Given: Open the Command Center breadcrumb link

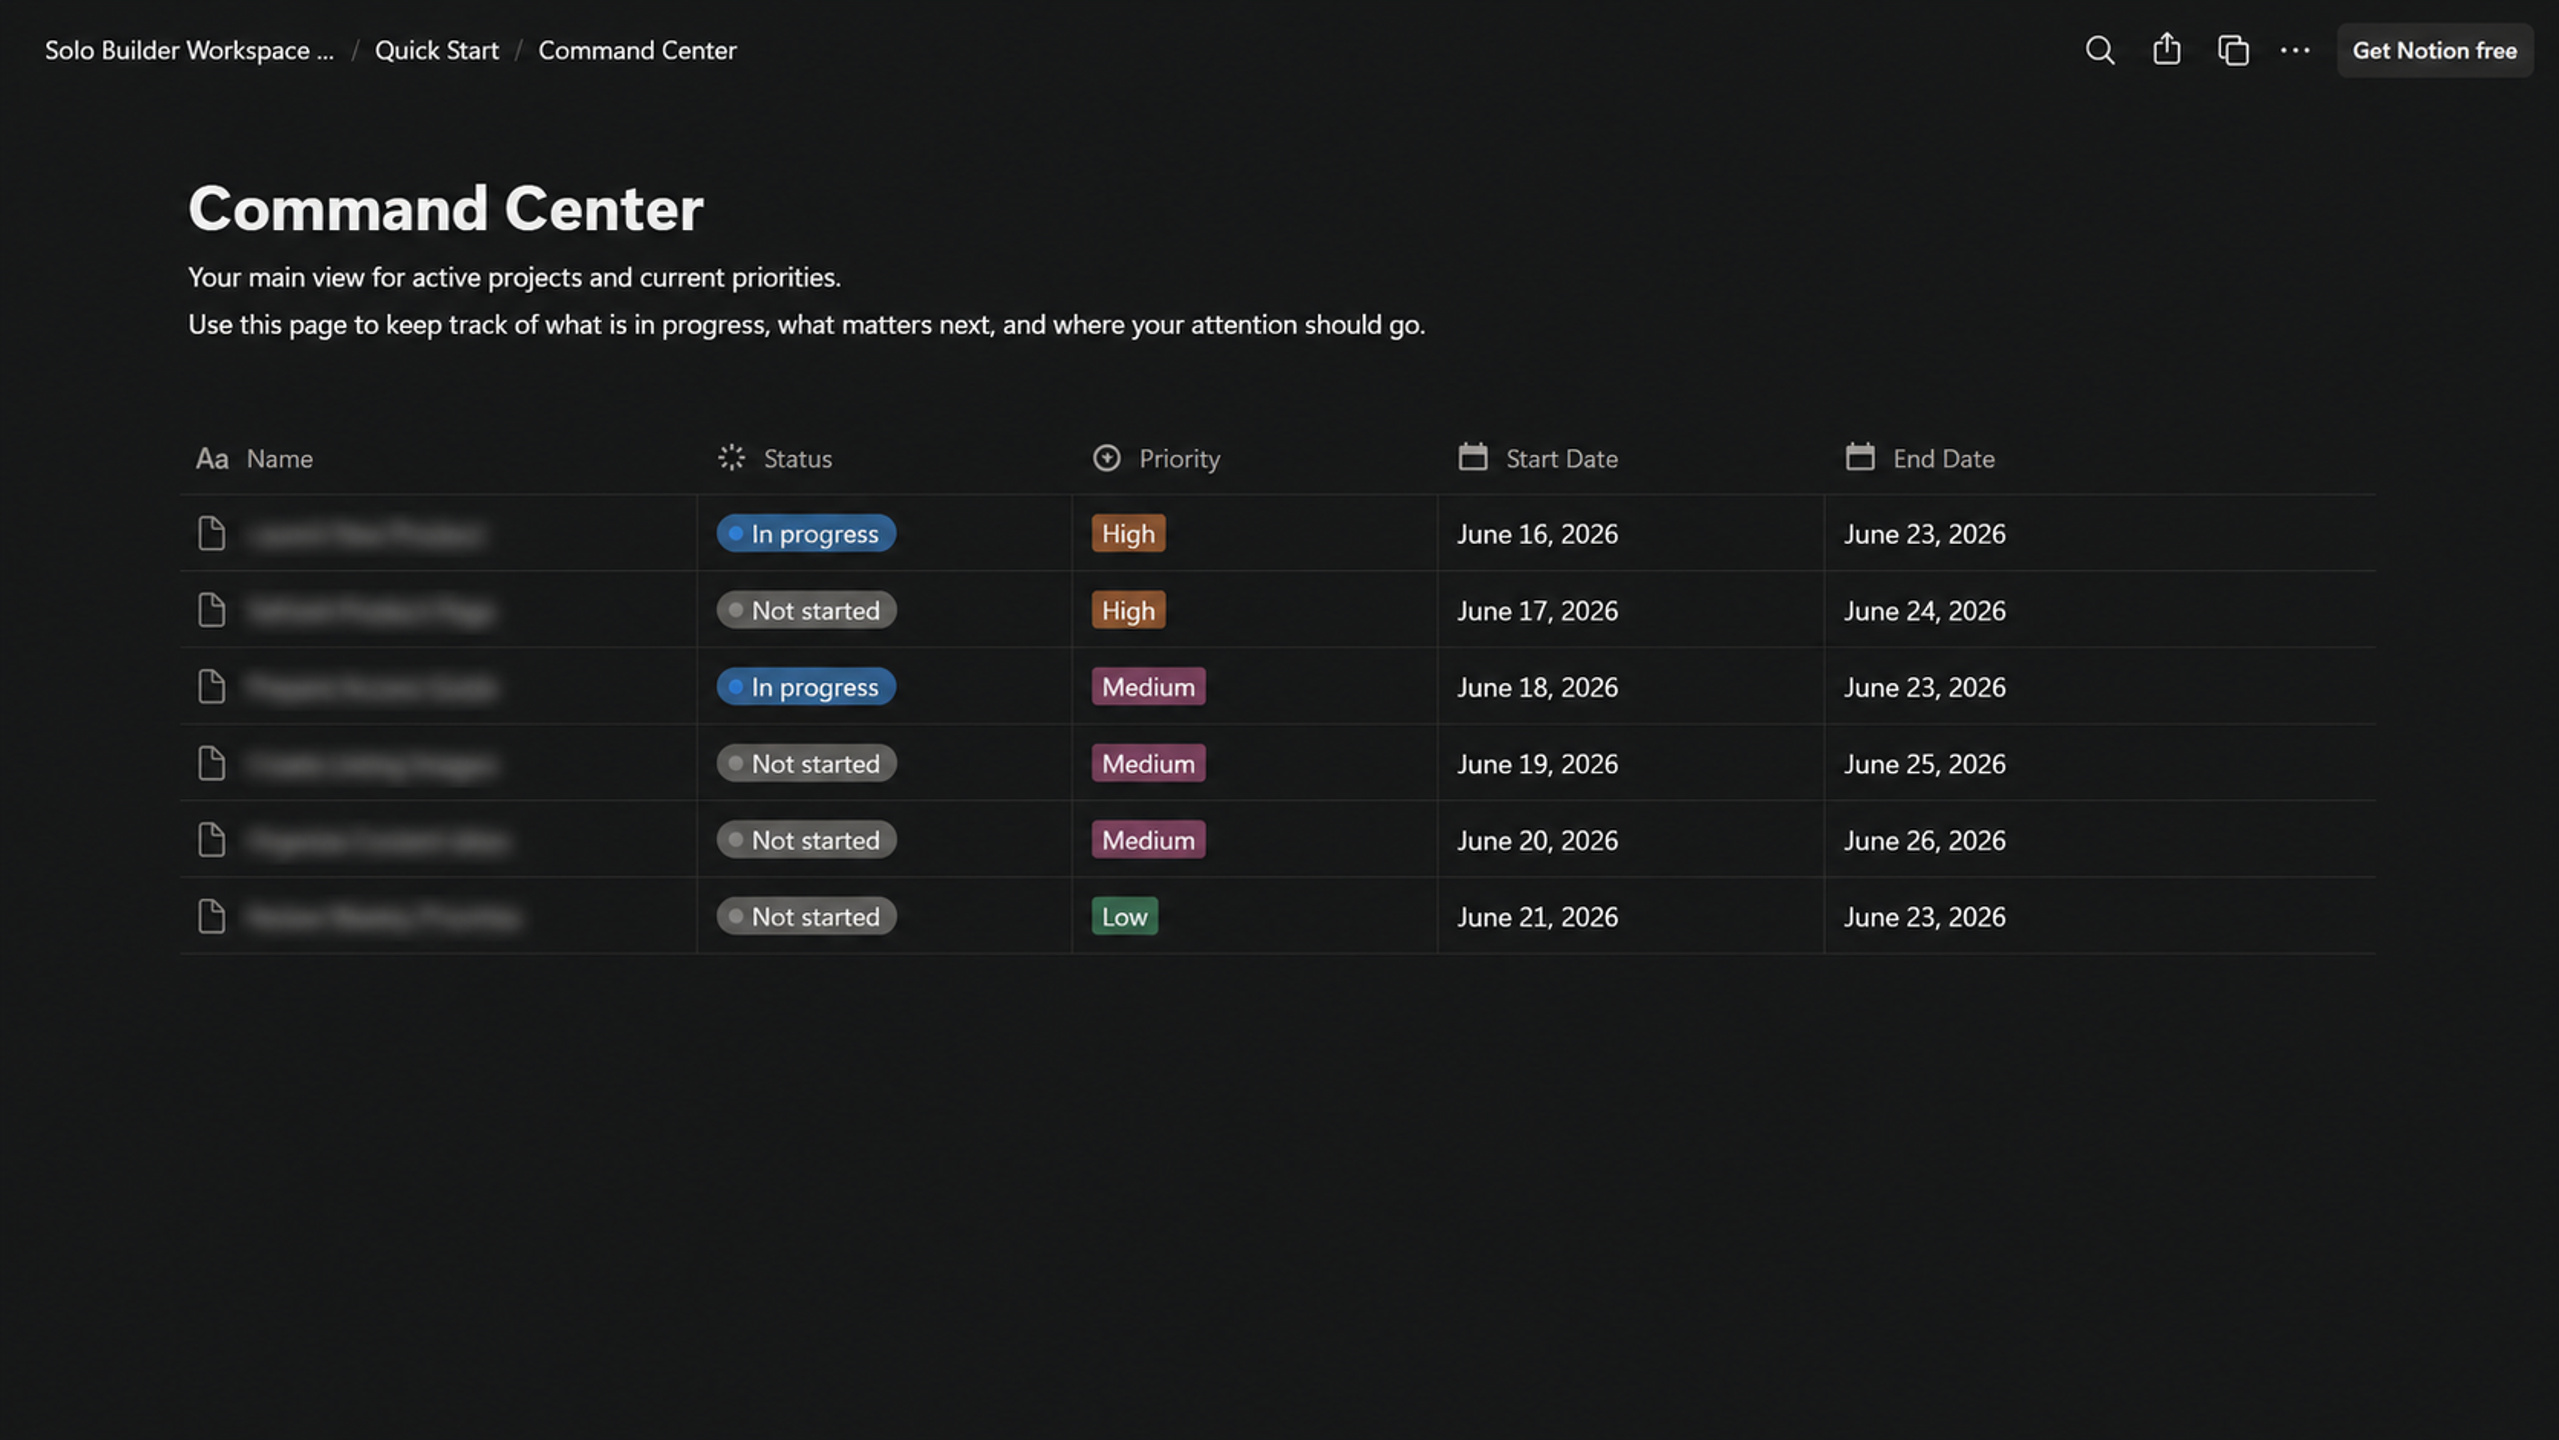Looking at the screenshot, I should tap(637, 50).
